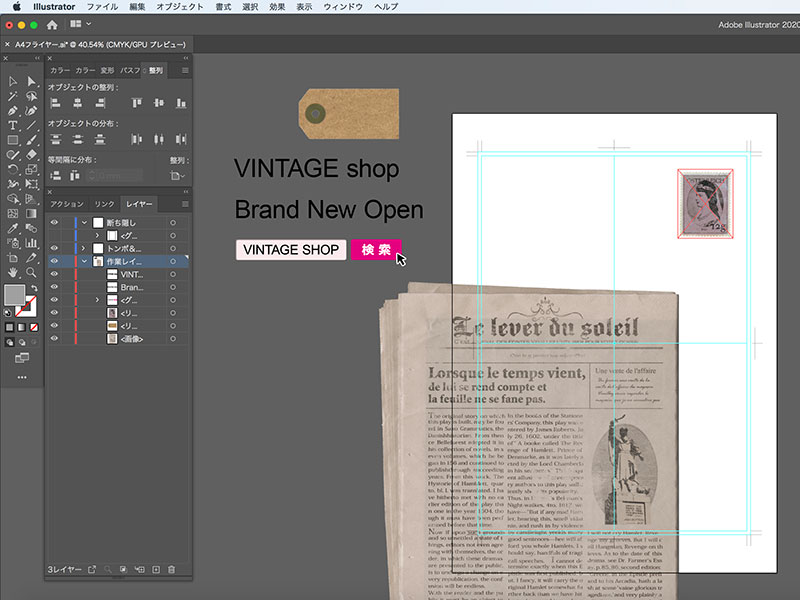Open the Layers panel options menu
Screen dimensions: 800x600
[x=185, y=204]
